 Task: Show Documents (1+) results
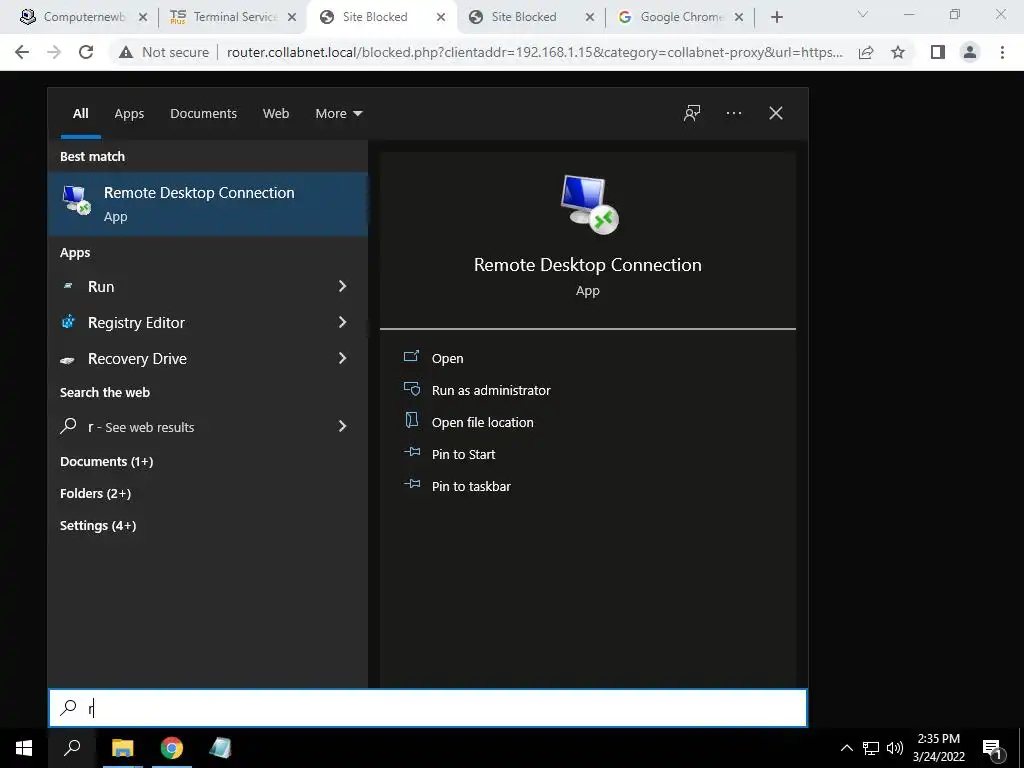pos(106,462)
